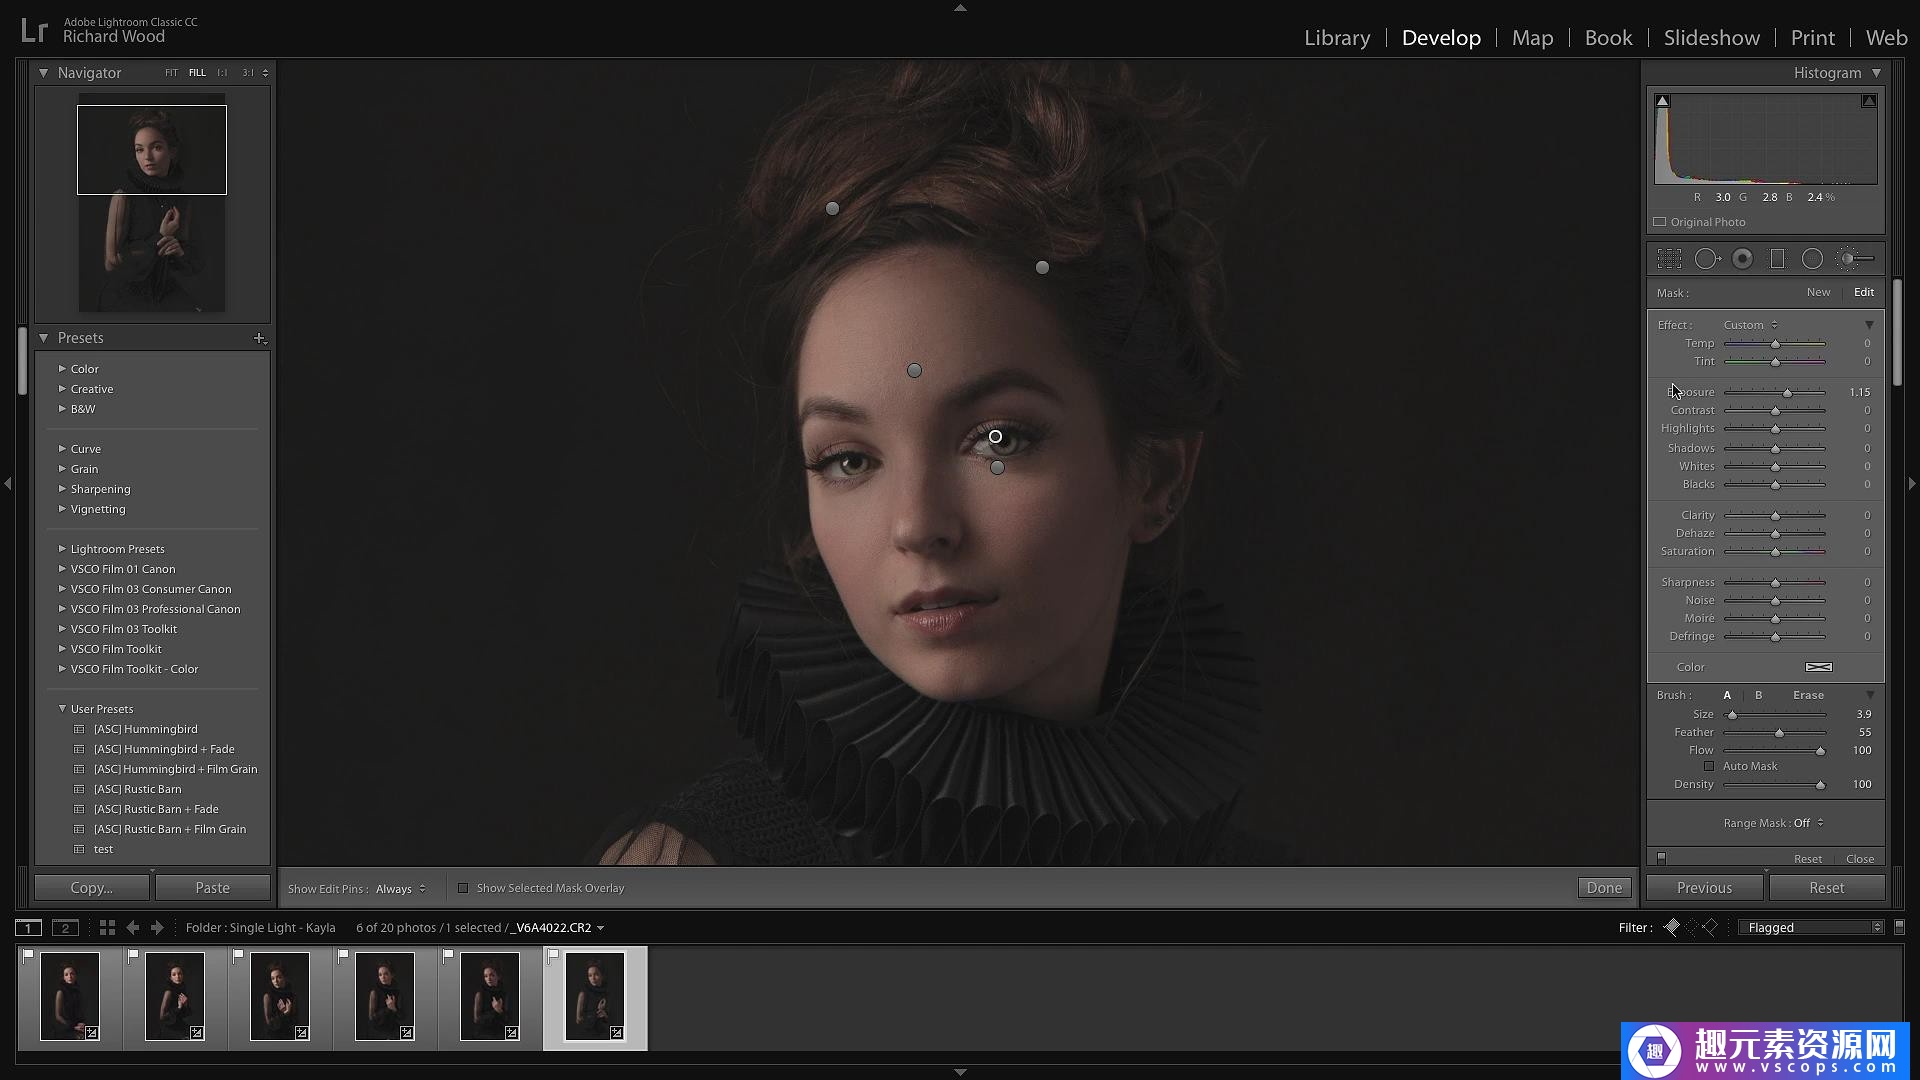The width and height of the screenshot is (1920, 1080).
Task: Select the Radial Filter tool
Action: [x=1812, y=259]
